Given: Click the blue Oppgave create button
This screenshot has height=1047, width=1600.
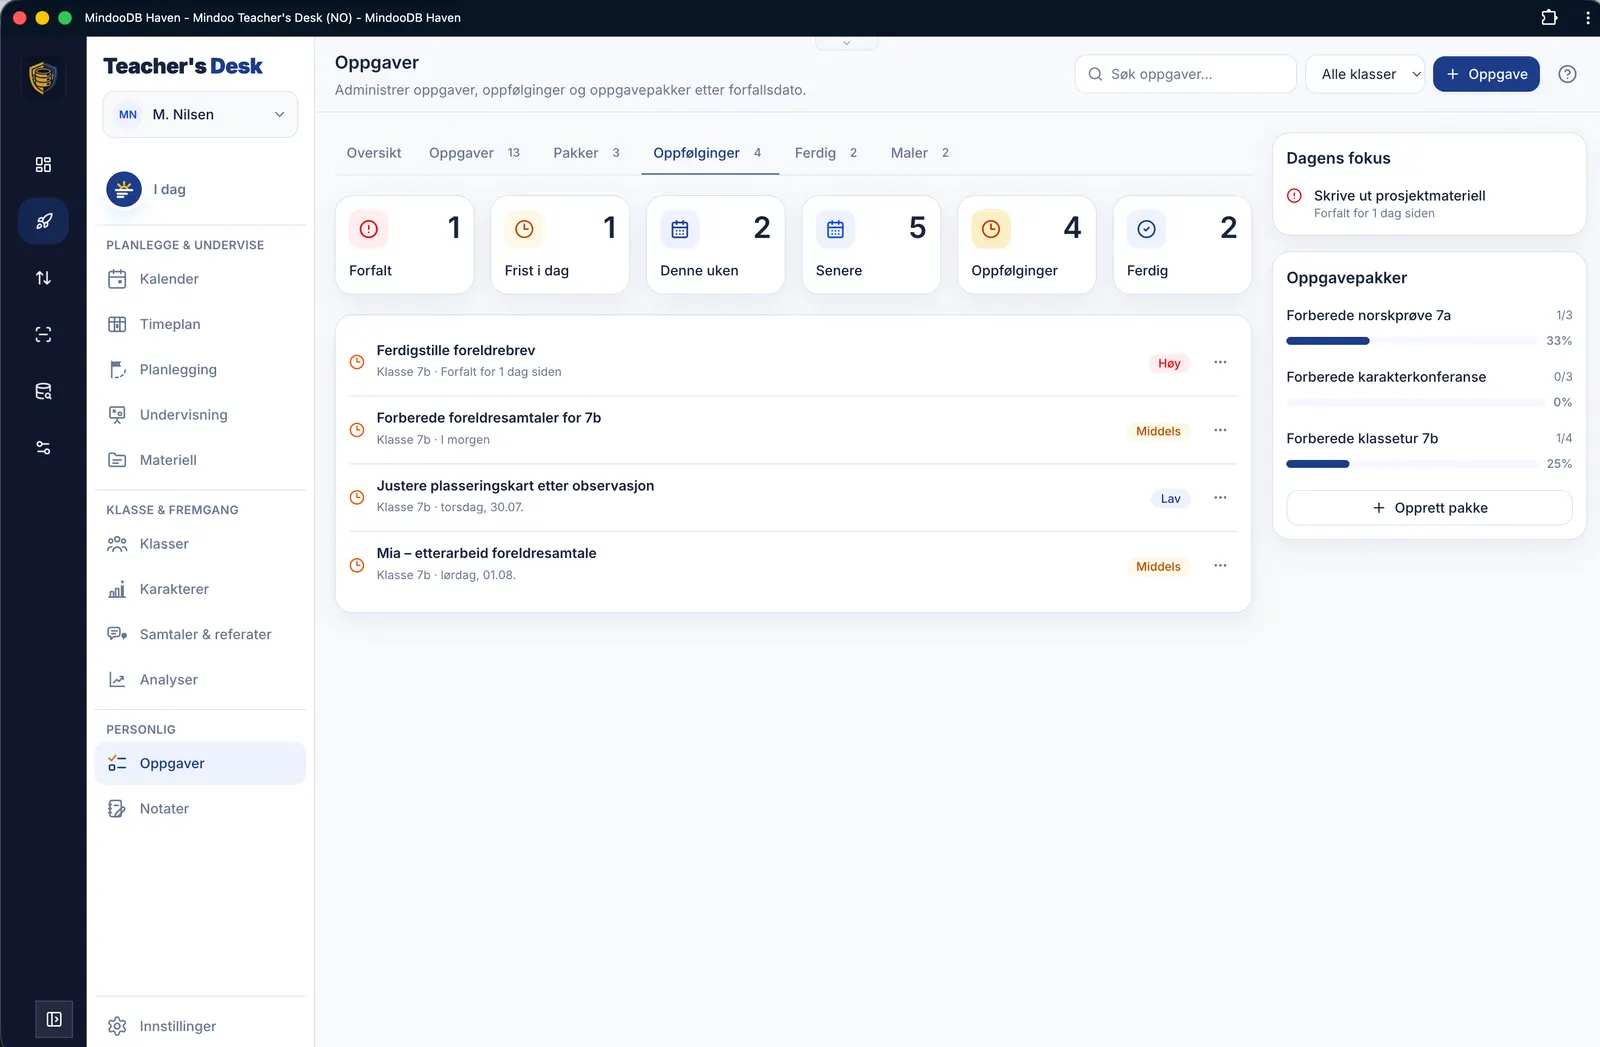Looking at the screenshot, I should [x=1486, y=74].
